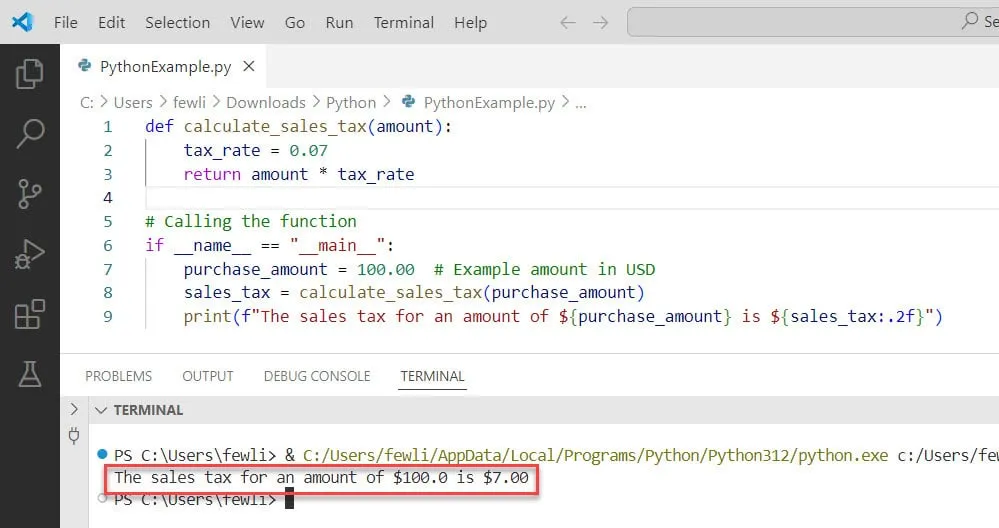
Task: Open the Explorer view in activity bar
Action: click(30, 74)
